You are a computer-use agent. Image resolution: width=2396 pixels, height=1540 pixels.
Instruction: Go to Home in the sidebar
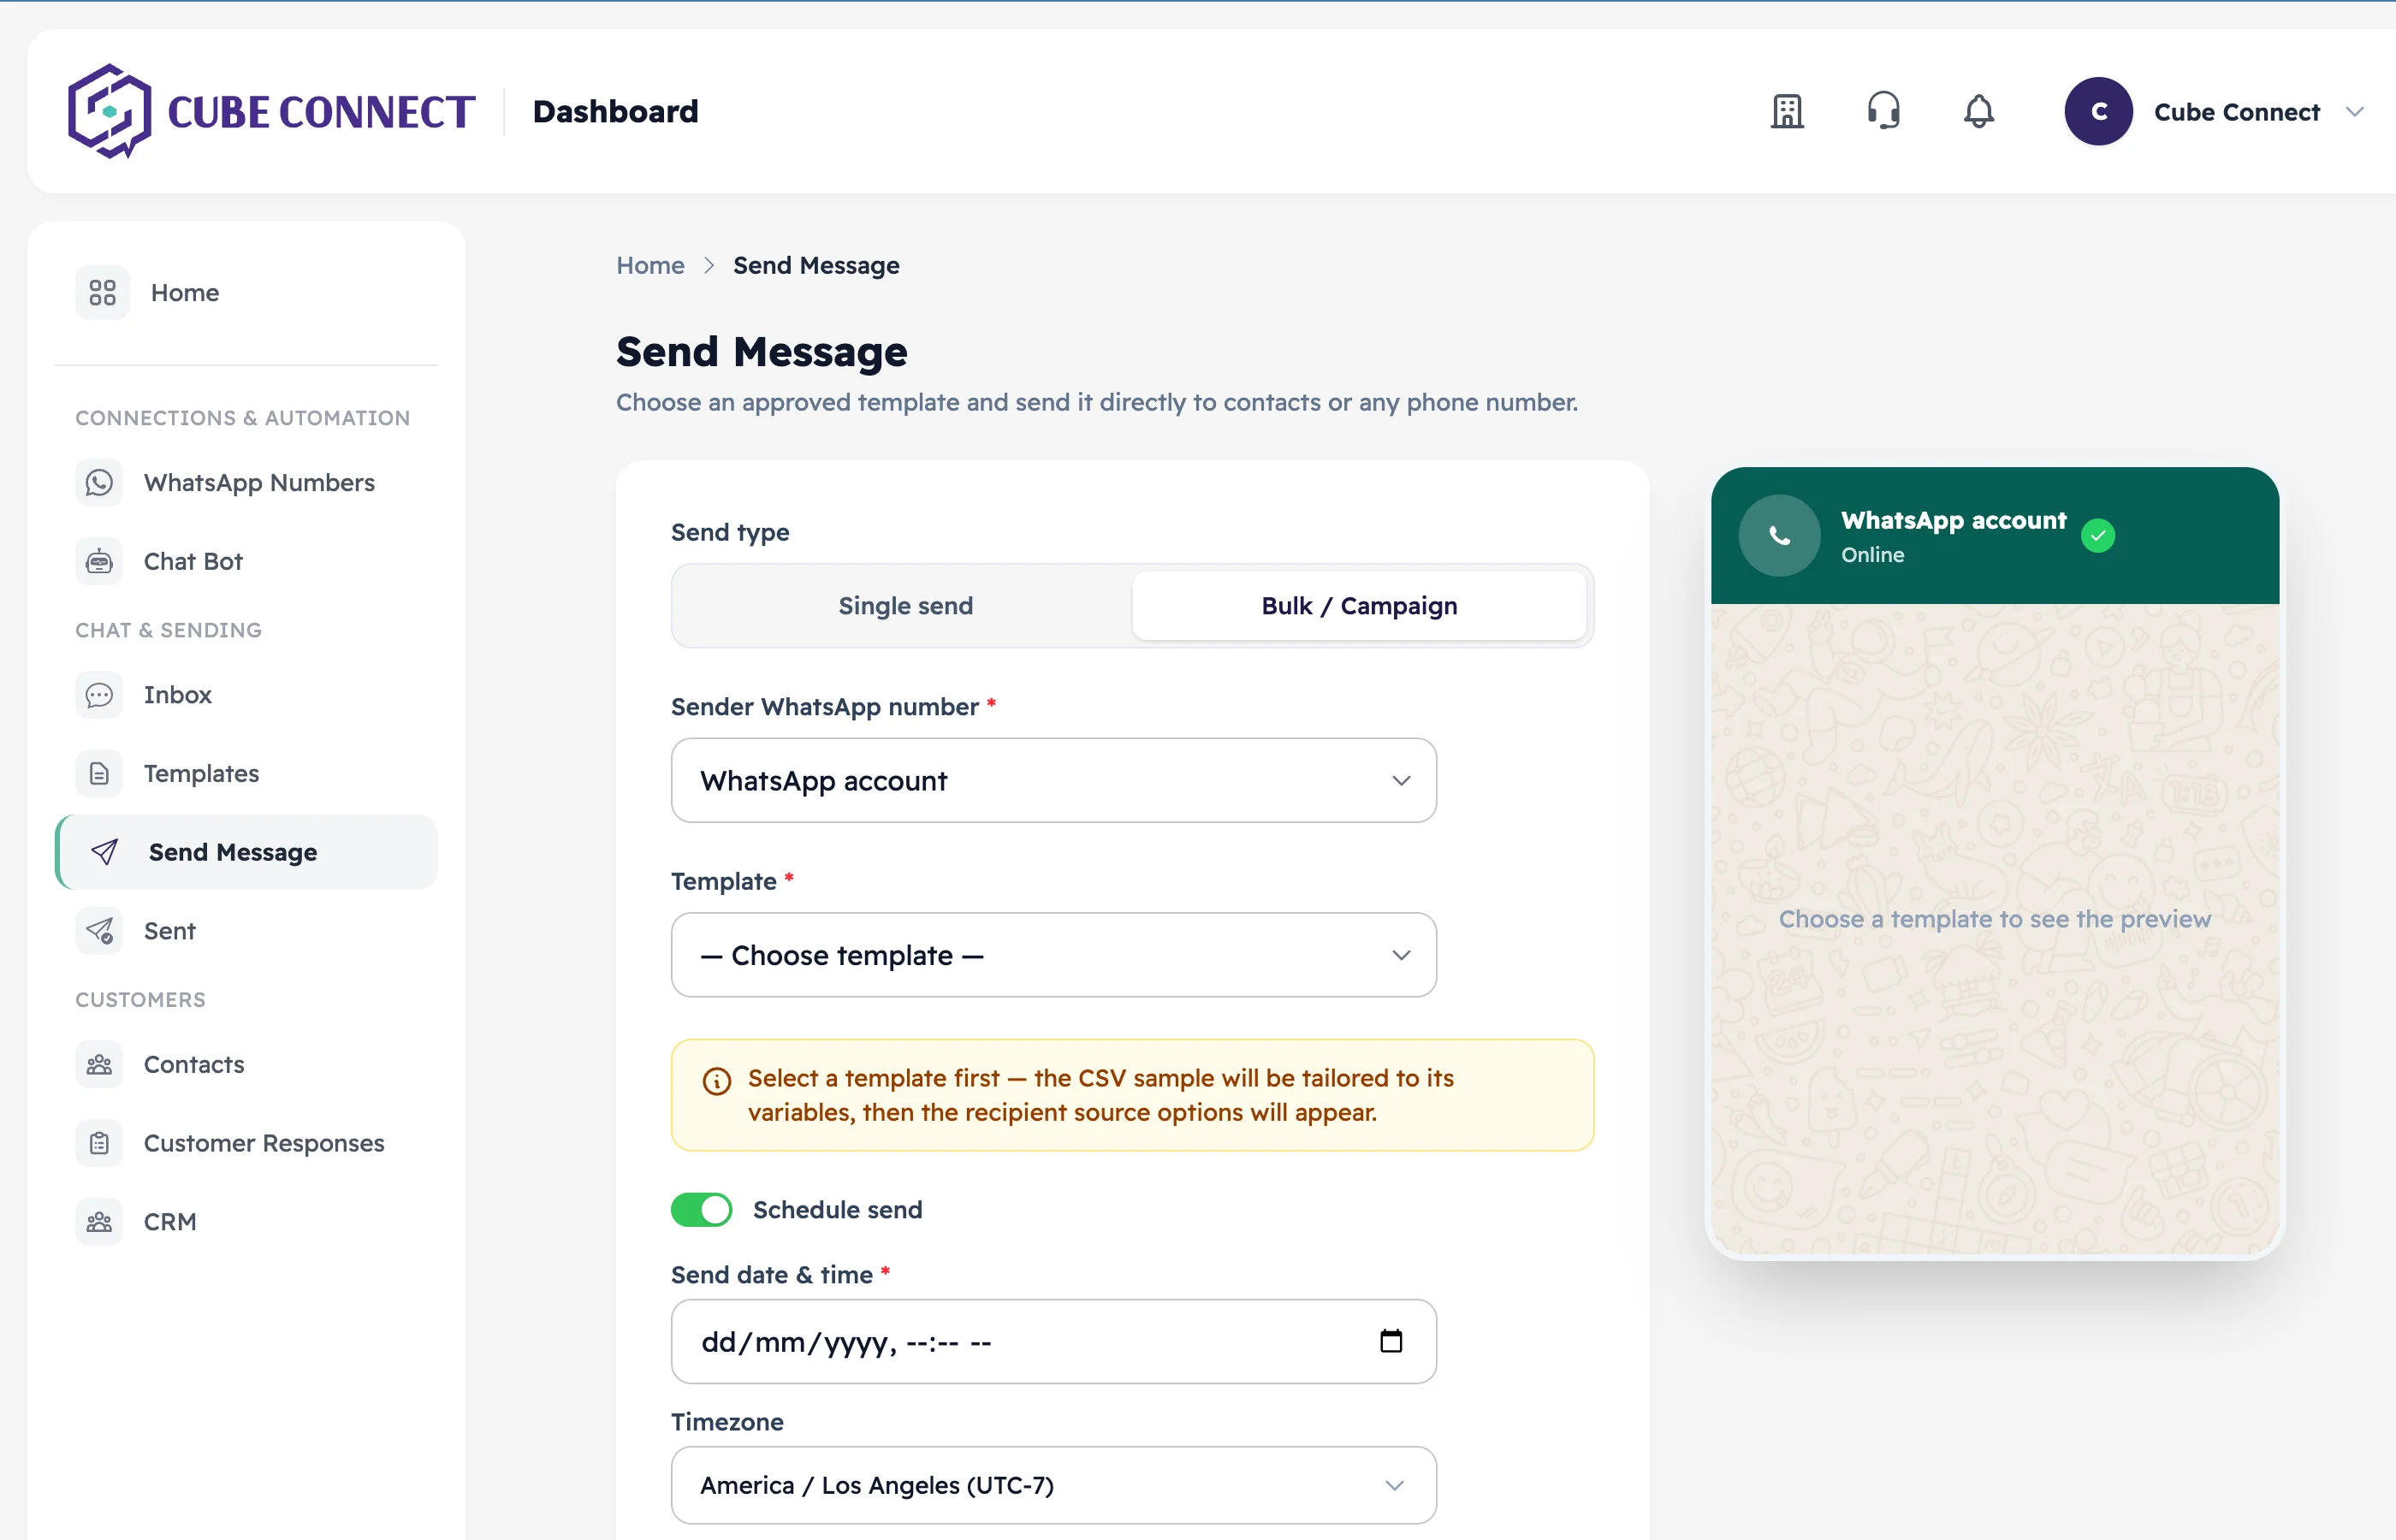[246, 293]
